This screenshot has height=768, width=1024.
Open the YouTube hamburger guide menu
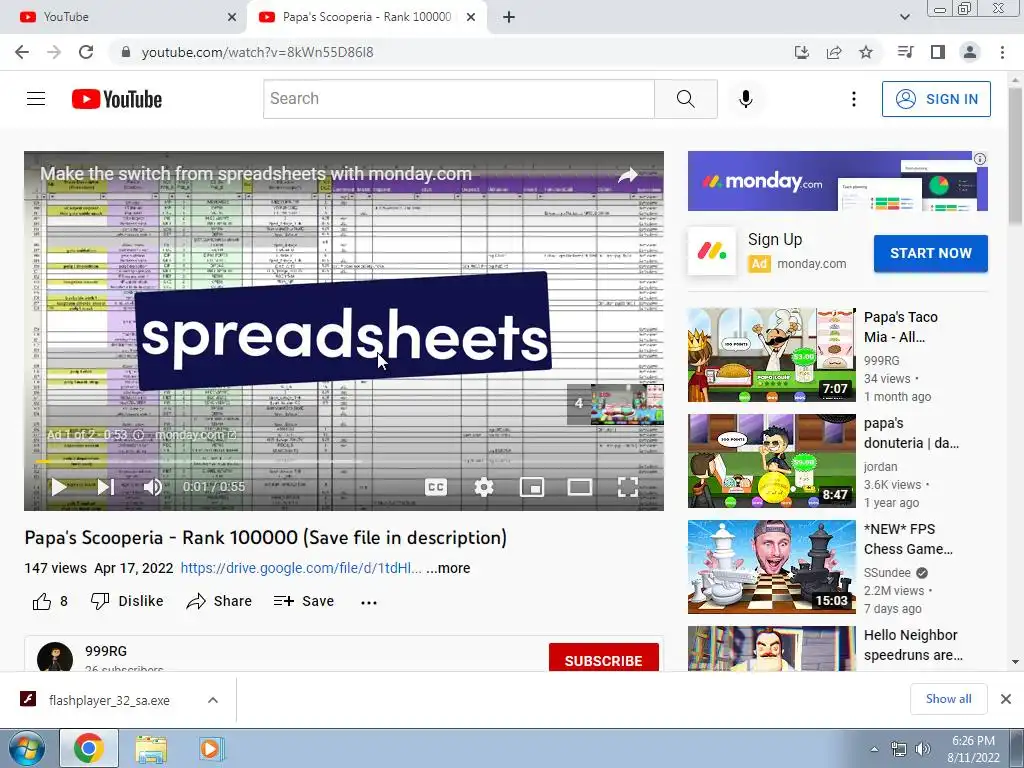click(36, 99)
